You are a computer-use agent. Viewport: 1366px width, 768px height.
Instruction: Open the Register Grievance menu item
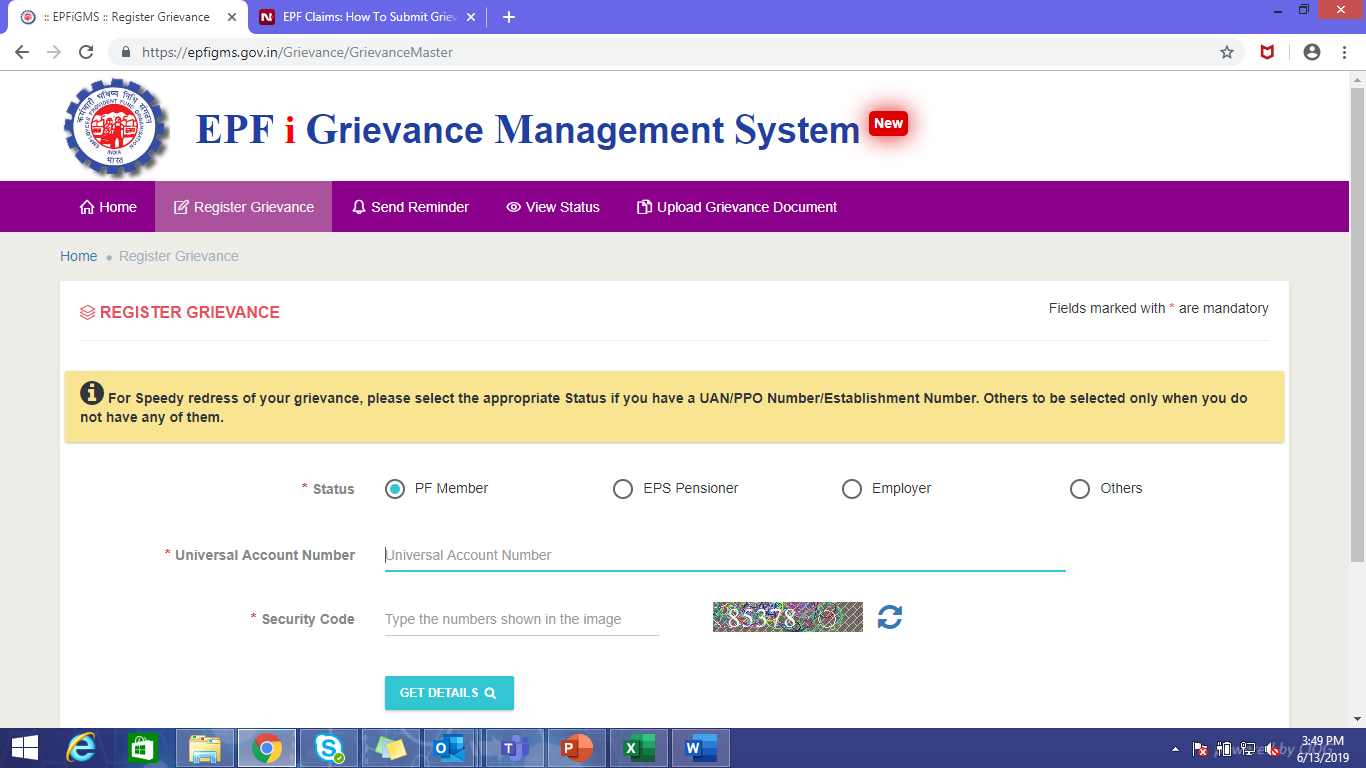[x=244, y=207]
